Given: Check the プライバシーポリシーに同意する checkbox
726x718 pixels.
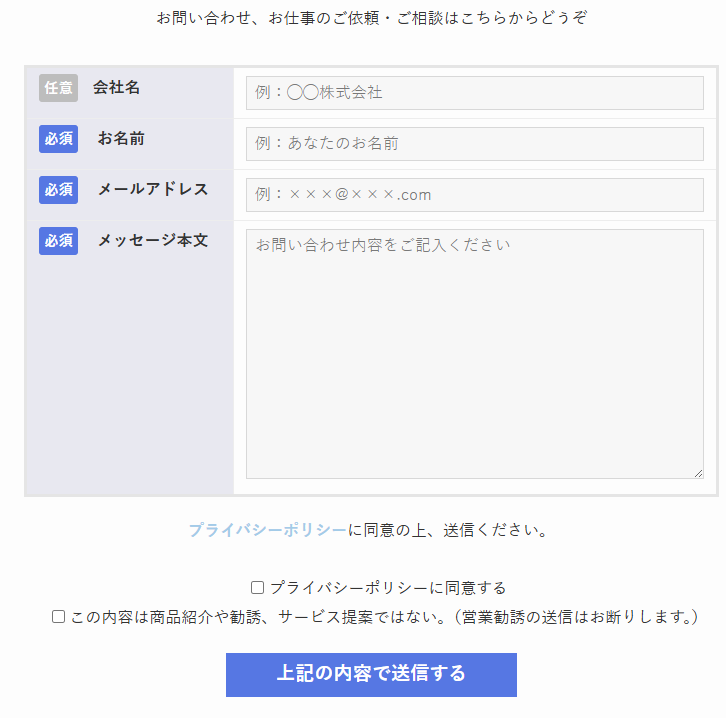Looking at the screenshot, I should pyautogui.click(x=257, y=588).
